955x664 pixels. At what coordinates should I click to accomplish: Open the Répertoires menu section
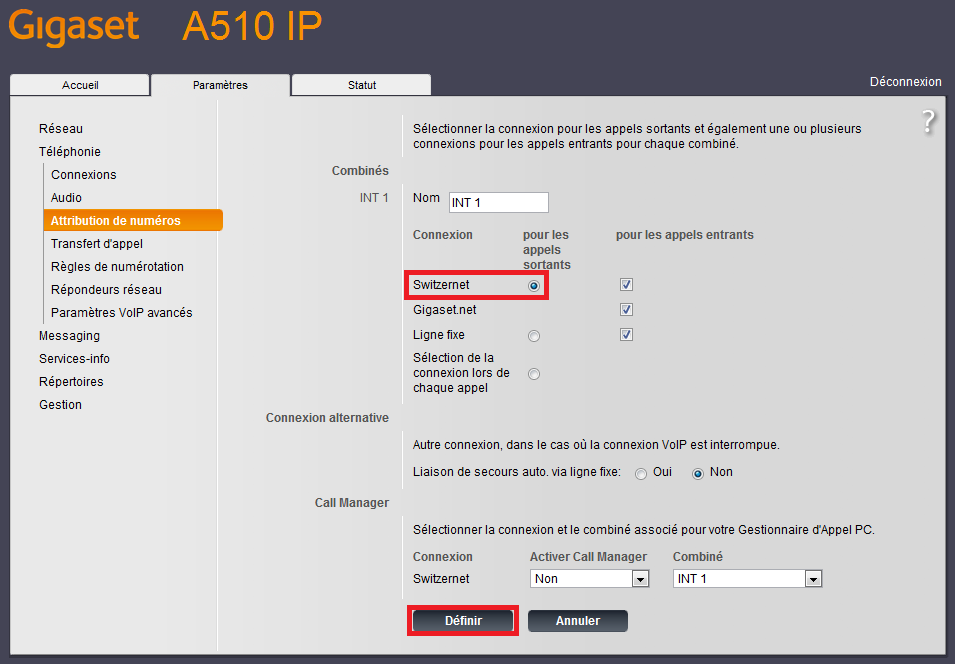(x=71, y=382)
